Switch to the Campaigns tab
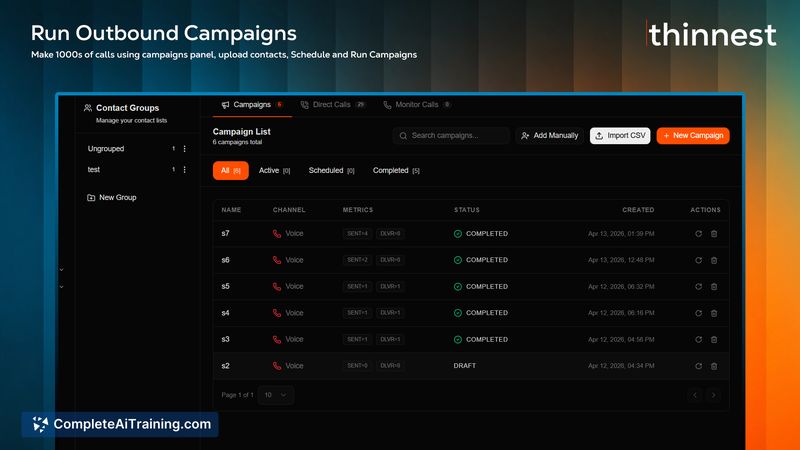The width and height of the screenshot is (800, 450). [252, 105]
